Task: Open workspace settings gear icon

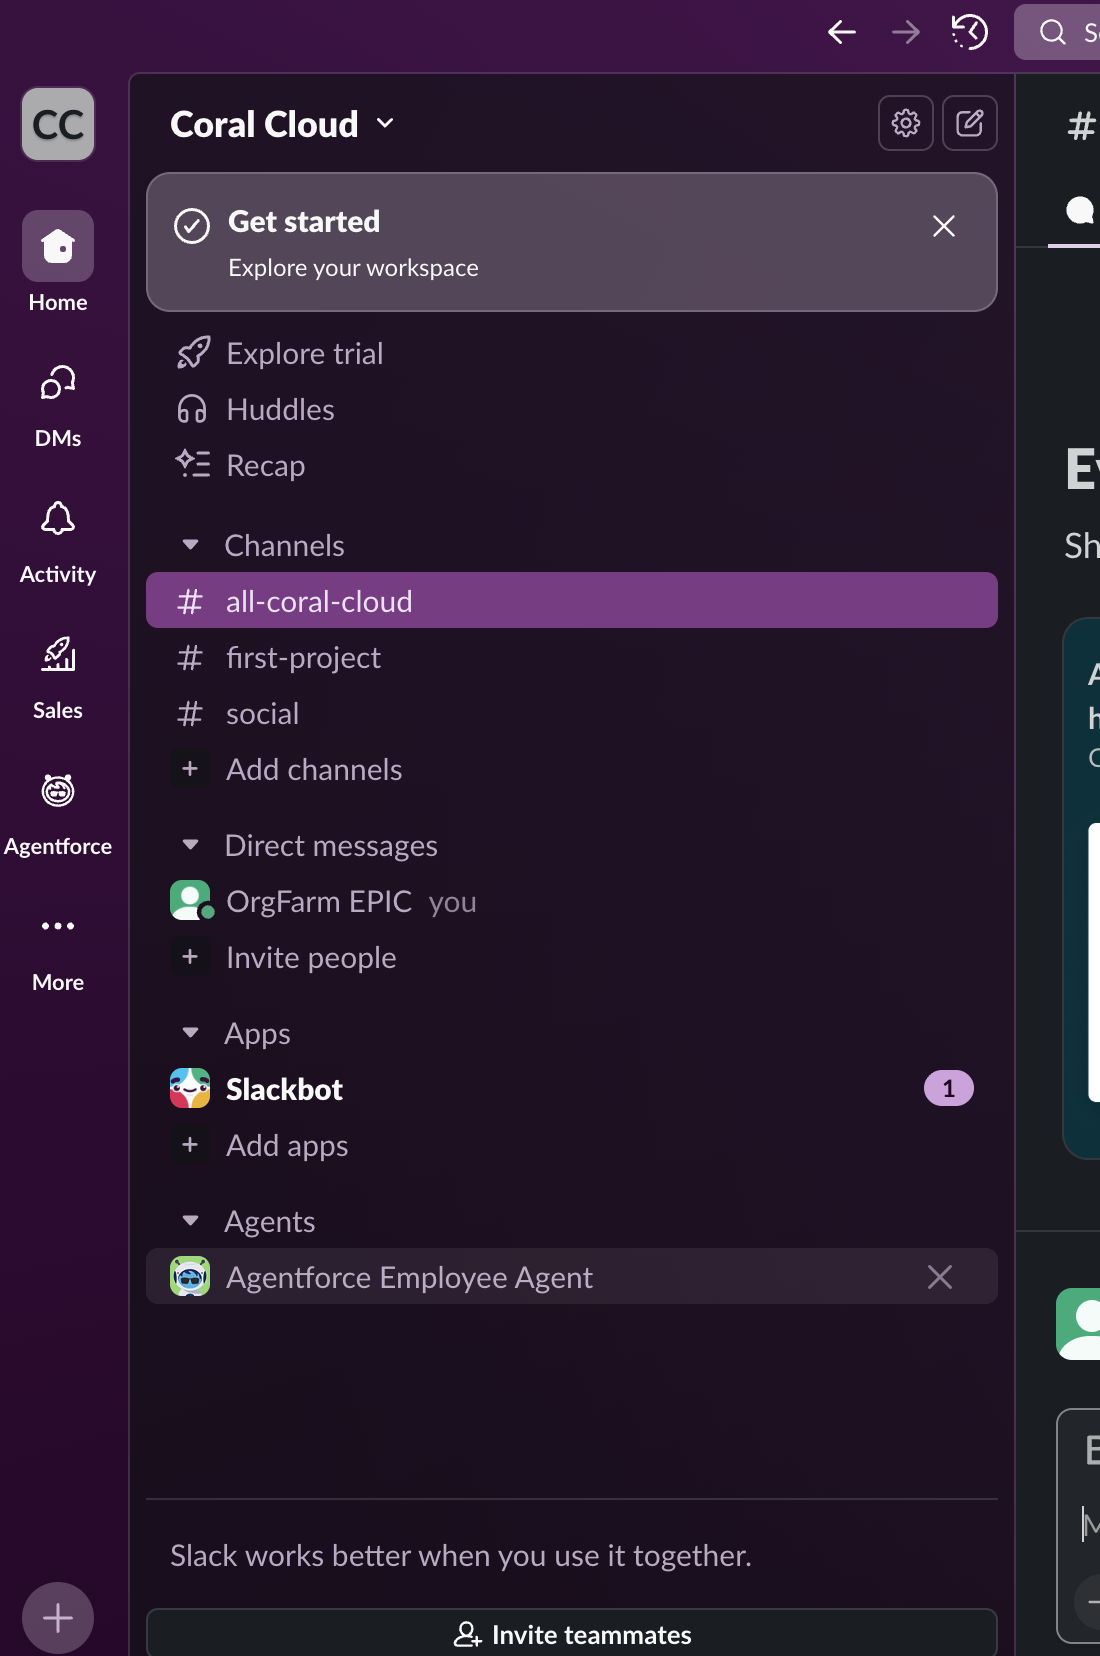Action: click(905, 123)
